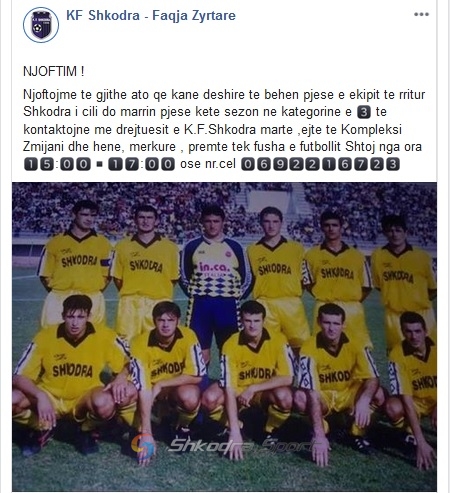Open the three-dot post options menu
453x493 pixels.
421,14
